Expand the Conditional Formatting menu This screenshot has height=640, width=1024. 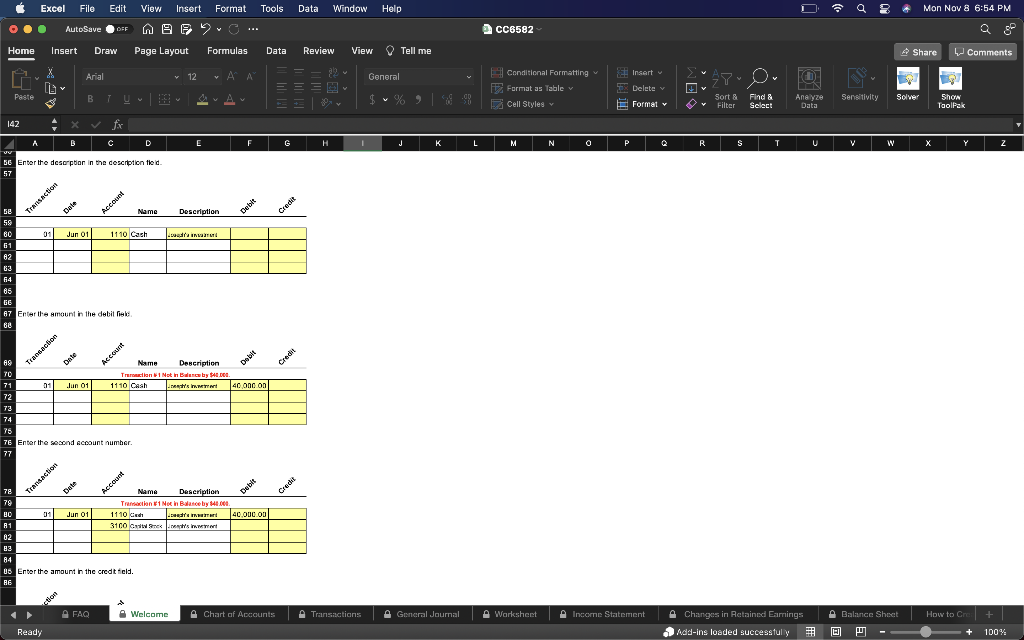544,72
